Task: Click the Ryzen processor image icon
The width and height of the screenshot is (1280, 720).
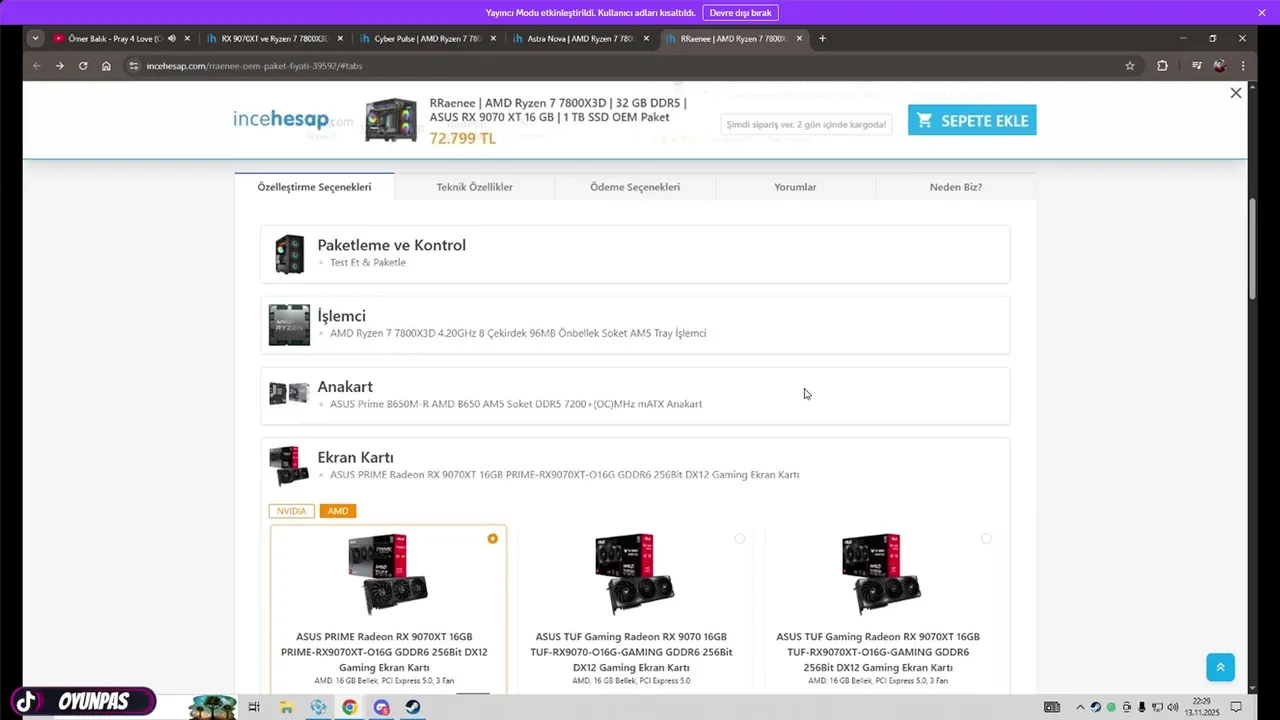Action: click(289, 325)
